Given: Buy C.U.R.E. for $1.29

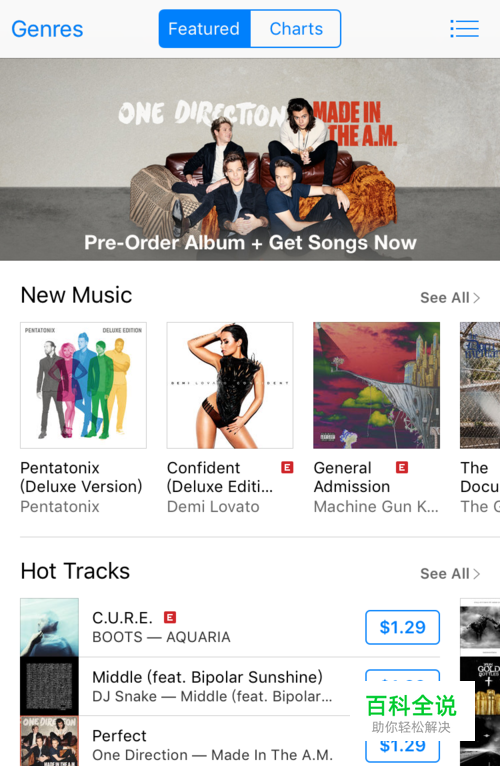Looking at the screenshot, I should click(x=402, y=627).
